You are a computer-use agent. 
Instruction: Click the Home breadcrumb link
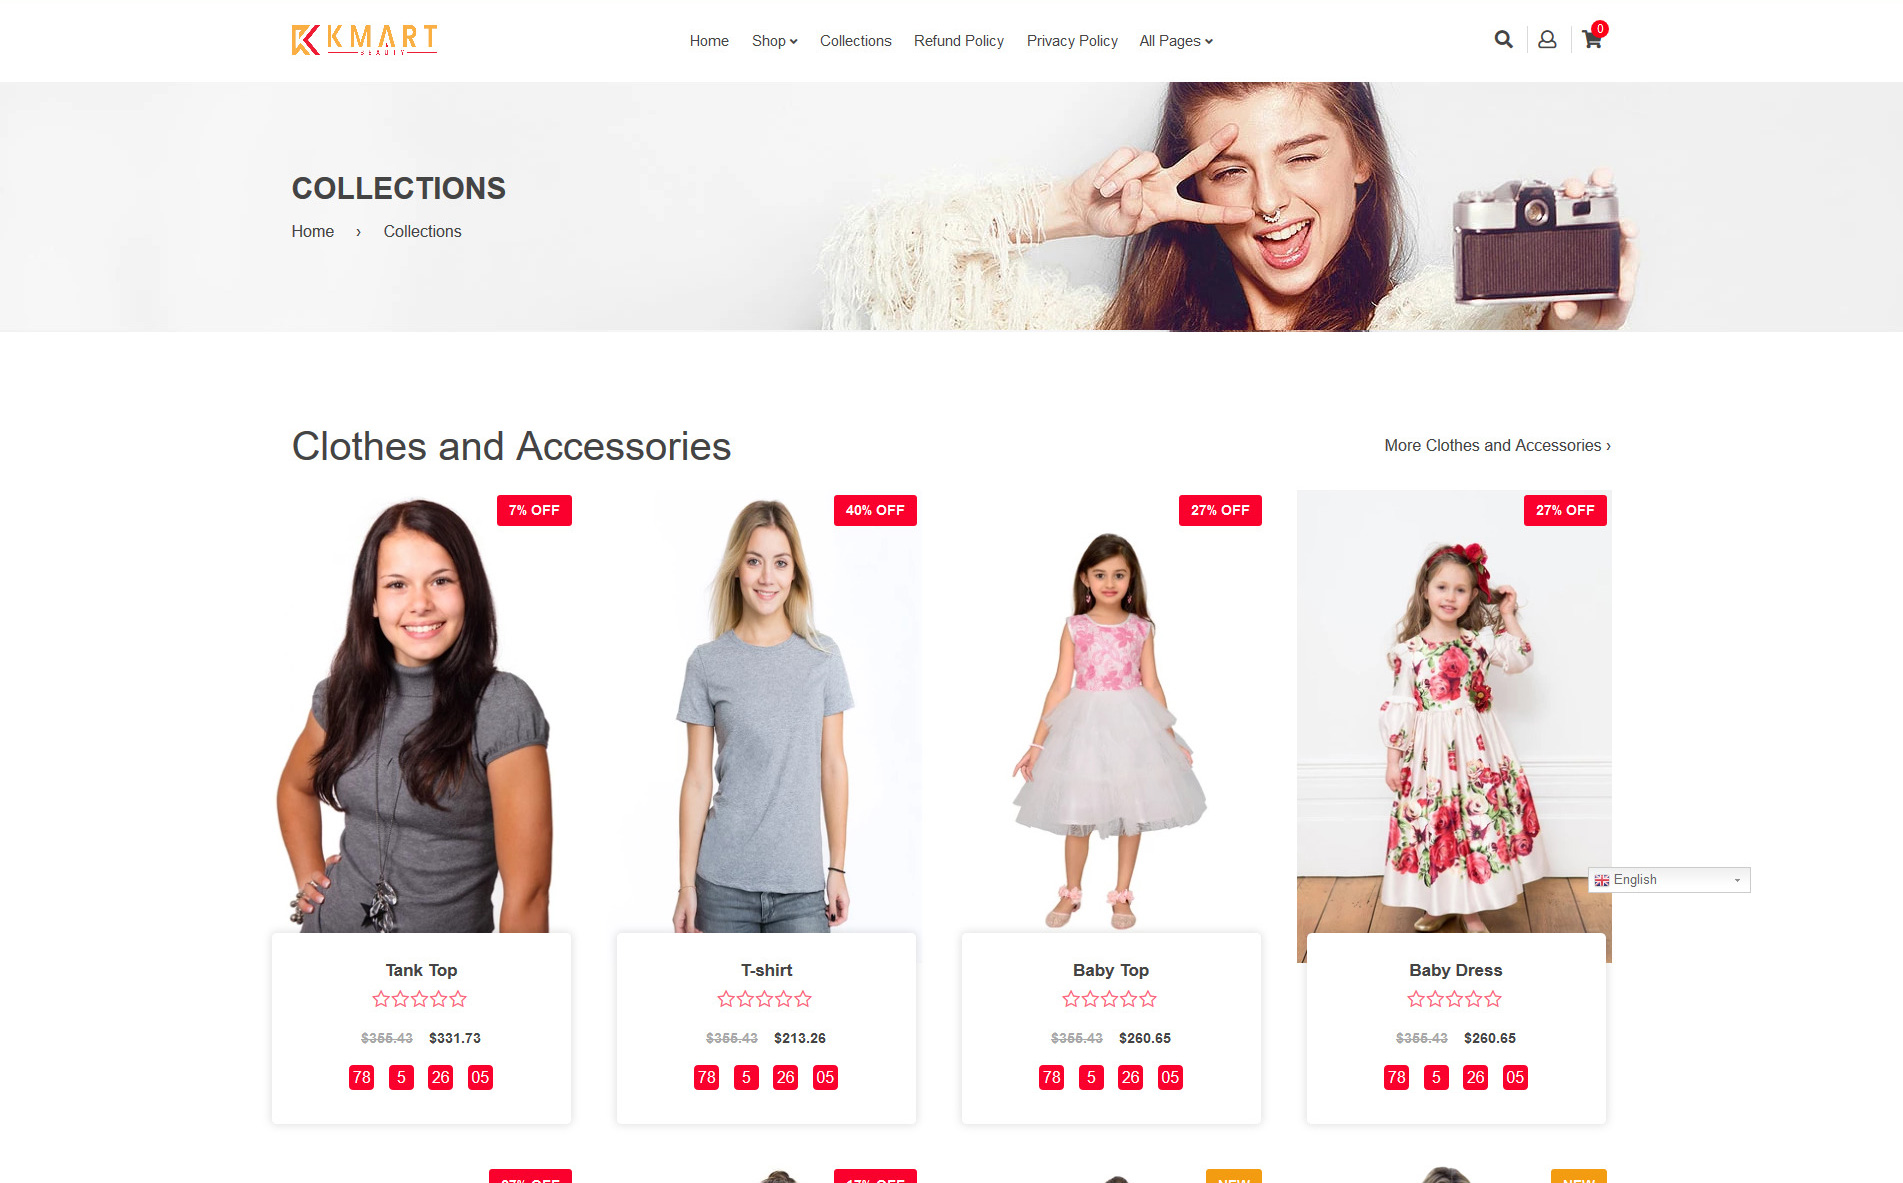tap(313, 232)
